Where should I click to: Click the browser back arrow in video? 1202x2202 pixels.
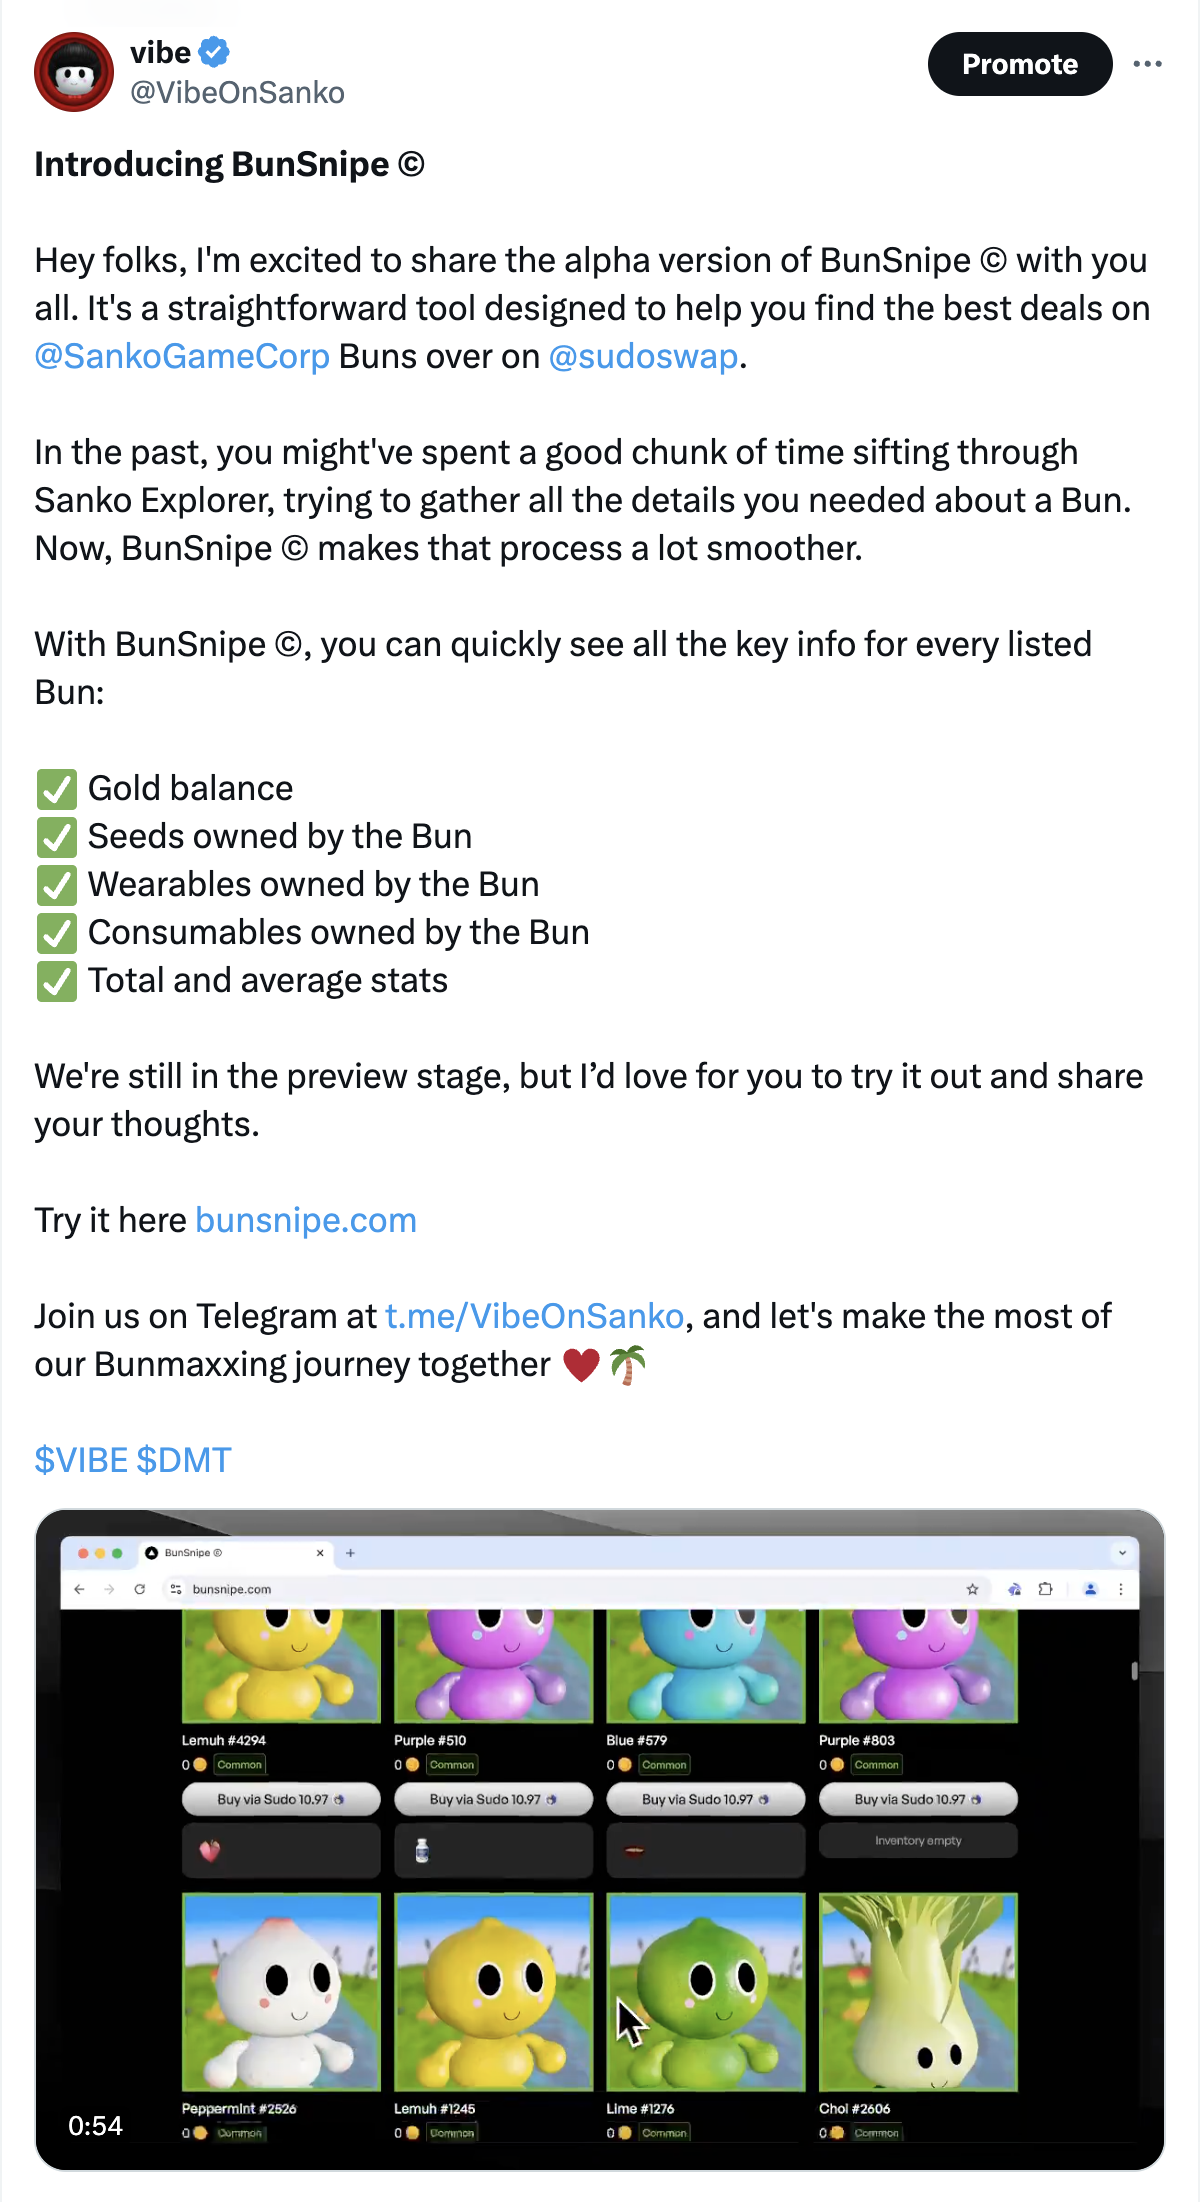tap(80, 1589)
